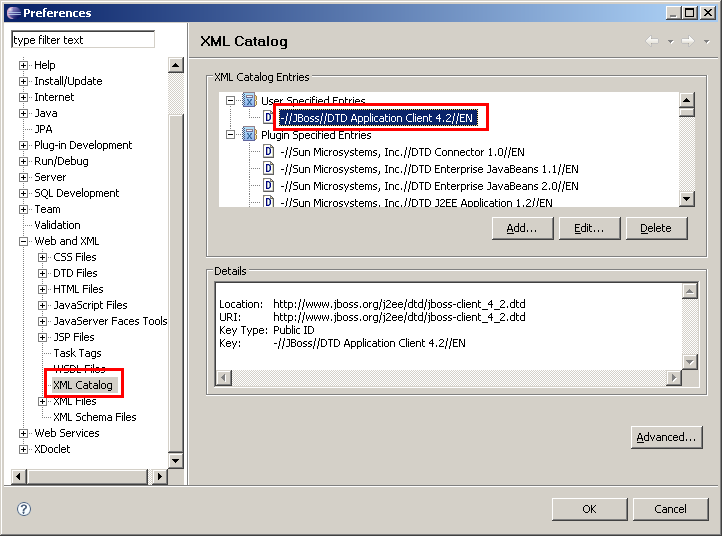The width and height of the screenshot is (722, 536).
Task: Select the Validation preference page
Action: pos(57,225)
